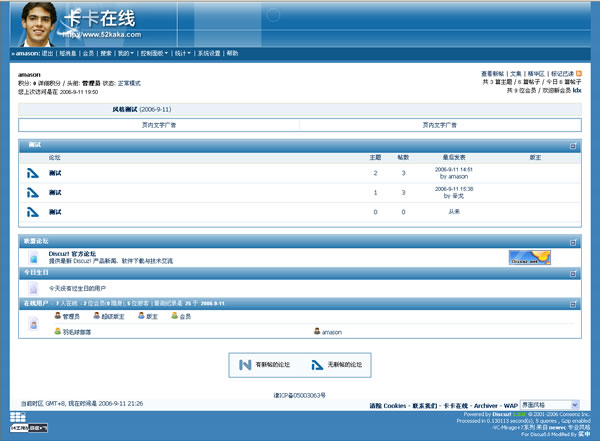This screenshot has height=441, width=600.
Task: Click the forum icon beside topic count 1
Action: click(33, 192)
